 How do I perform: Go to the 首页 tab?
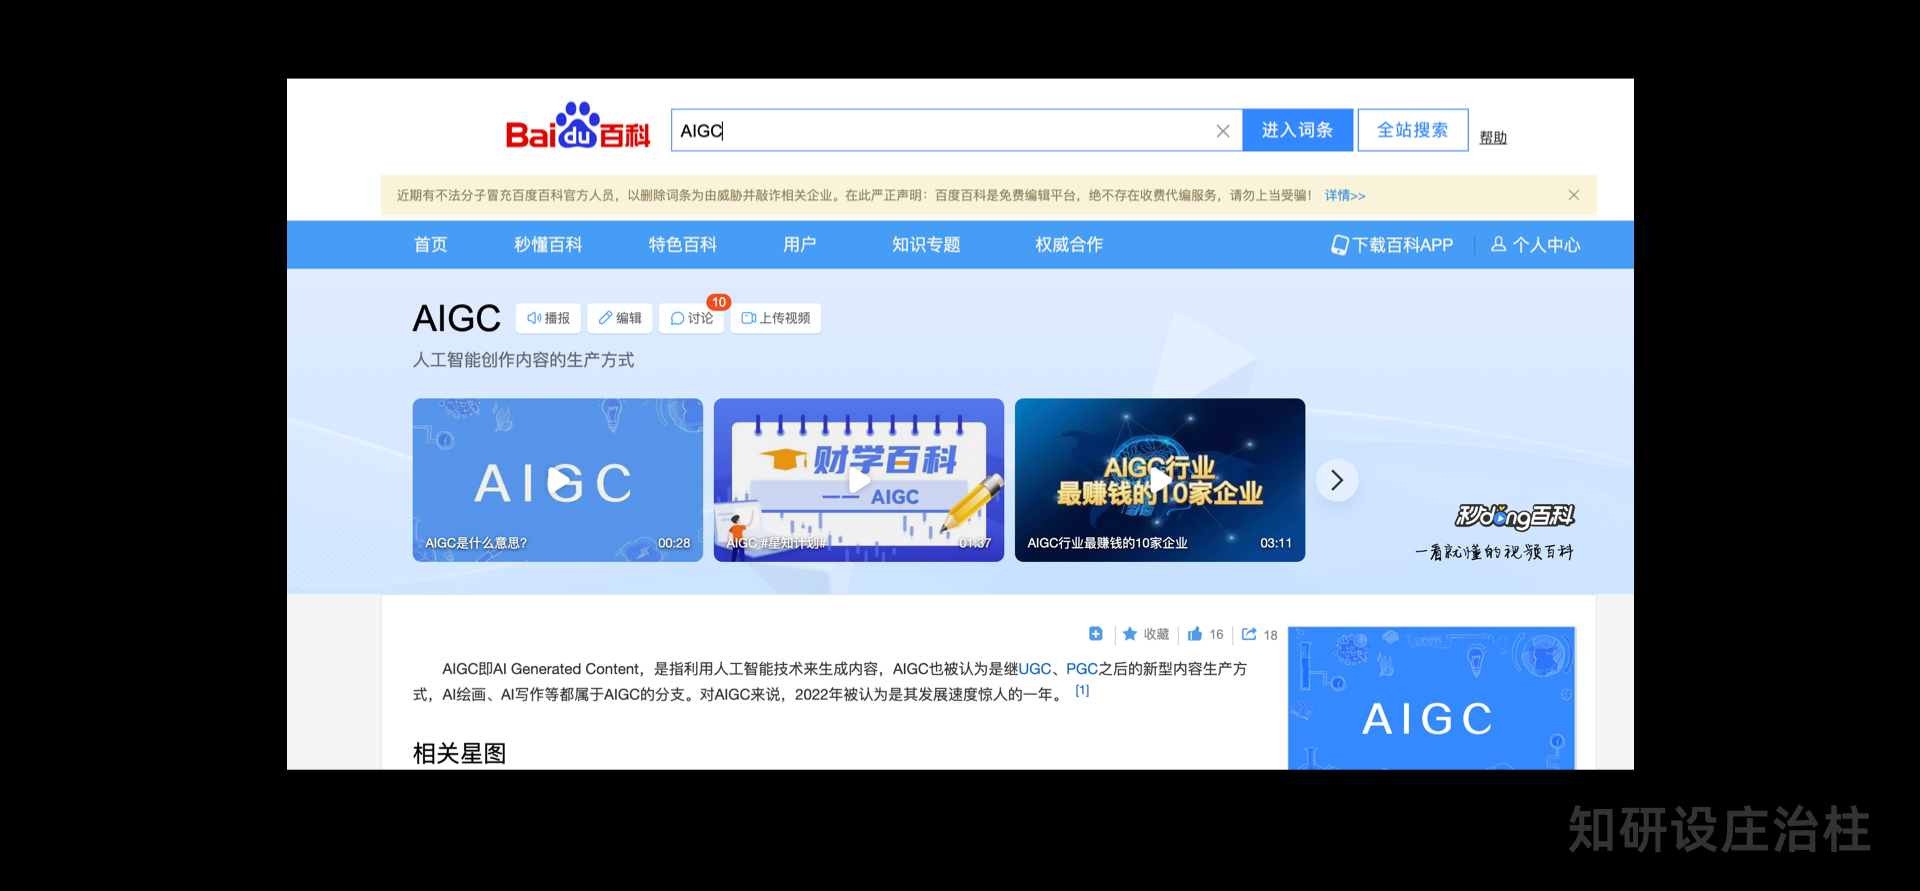[x=431, y=245]
